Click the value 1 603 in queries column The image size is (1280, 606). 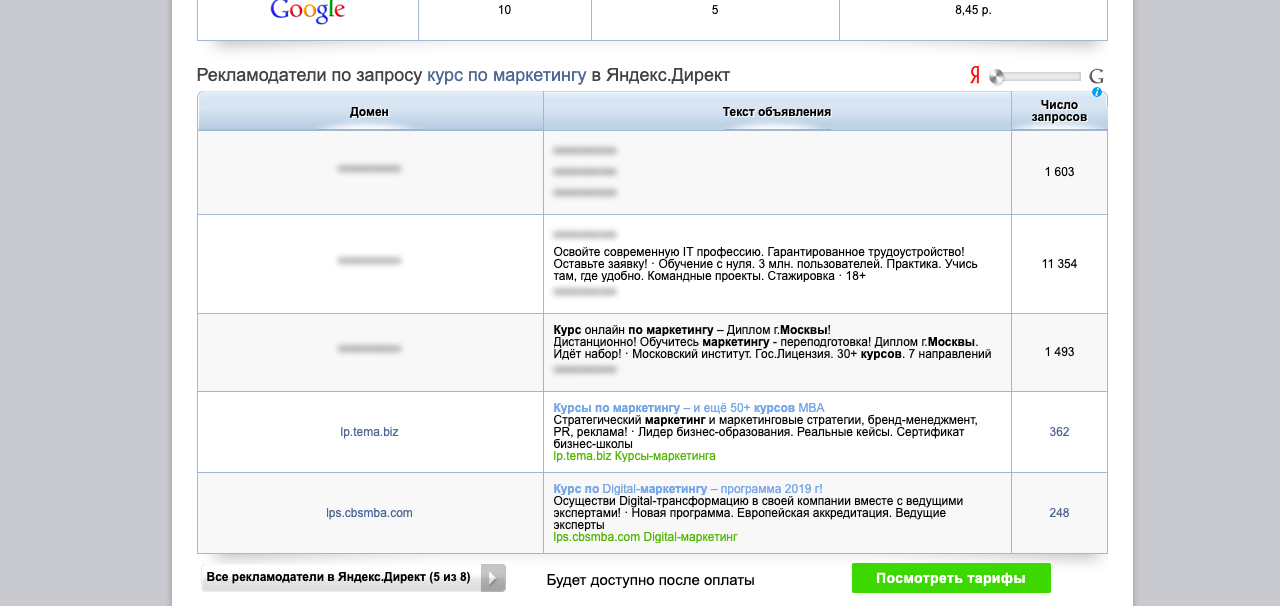coord(1059,172)
